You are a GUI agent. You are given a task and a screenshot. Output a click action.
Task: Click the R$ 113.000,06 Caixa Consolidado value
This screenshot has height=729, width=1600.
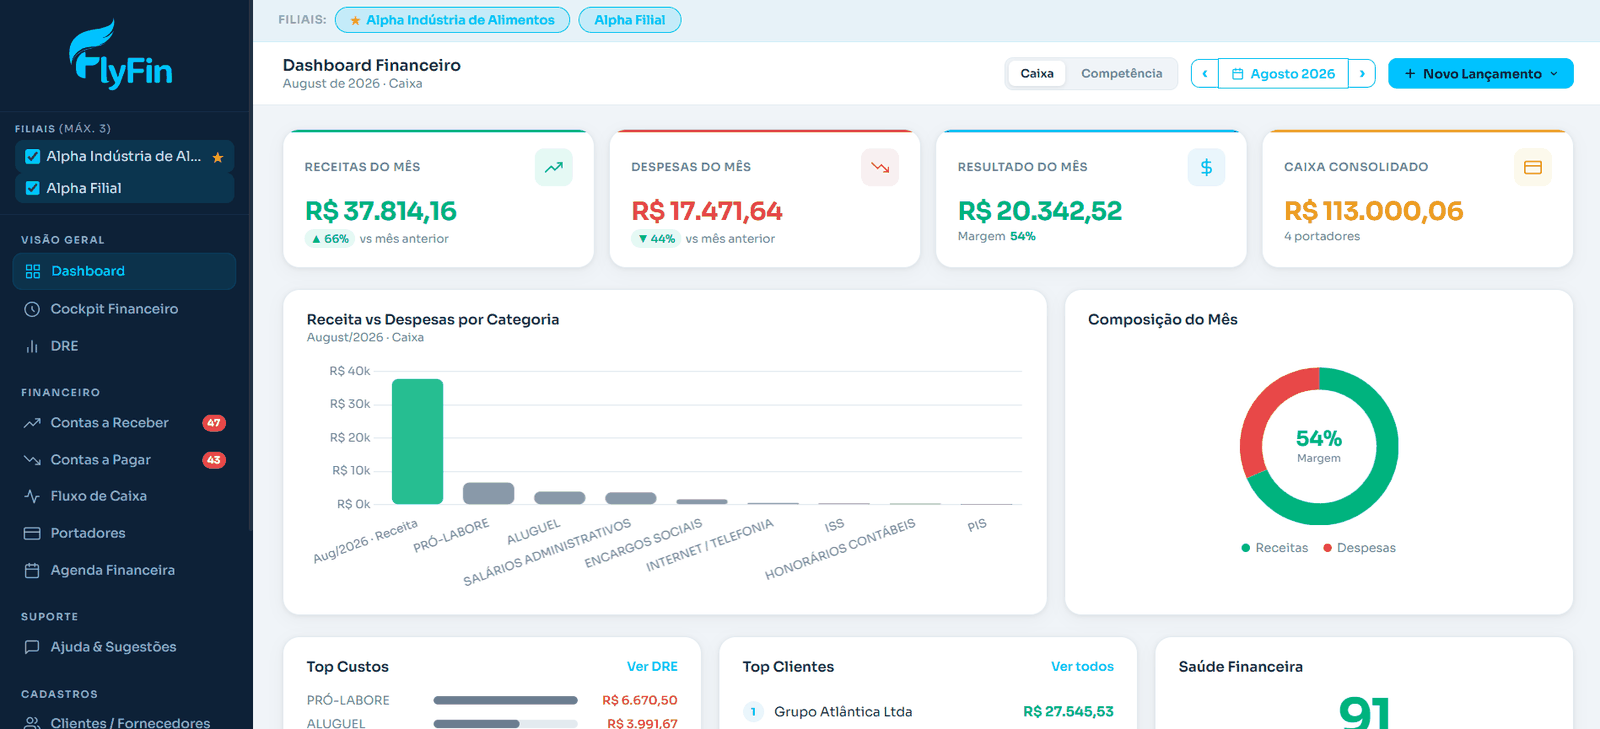1373,211
